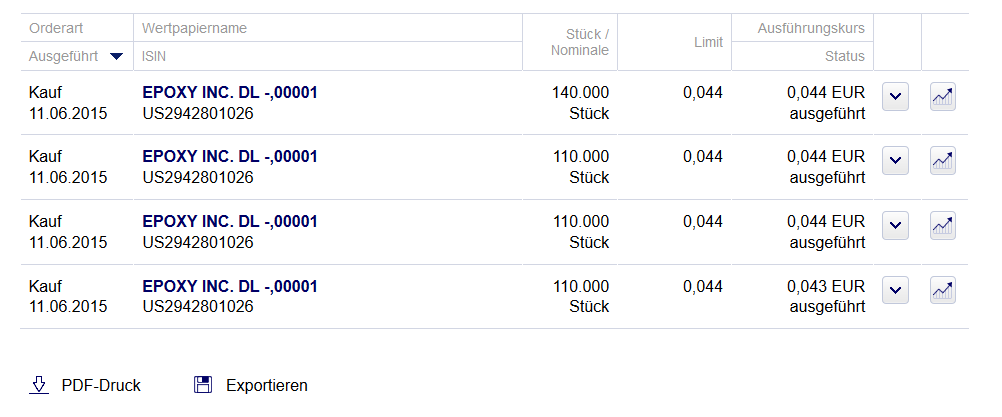Click the PDF-Druck text link
Image resolution: width=1002 pixels, height=417 pixels.
point(101,385)
